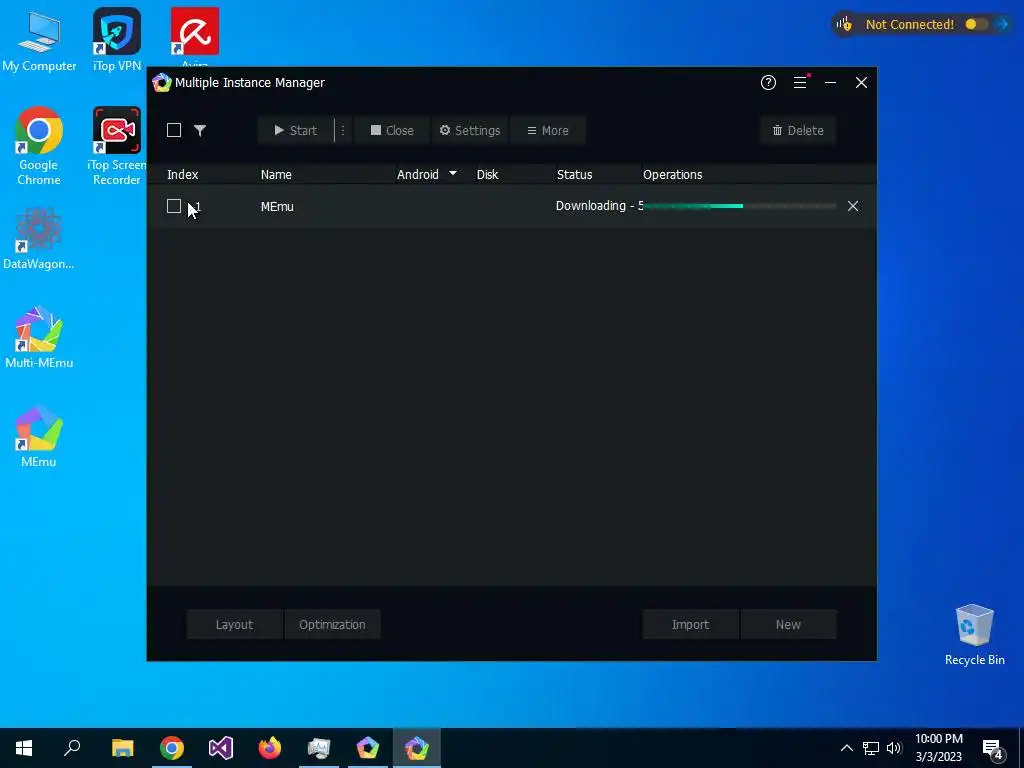The width and height of the screenshot is (1024, 768).
Task: Minimize the Multiple Instance Manager window
Action: tap(831, 82)
